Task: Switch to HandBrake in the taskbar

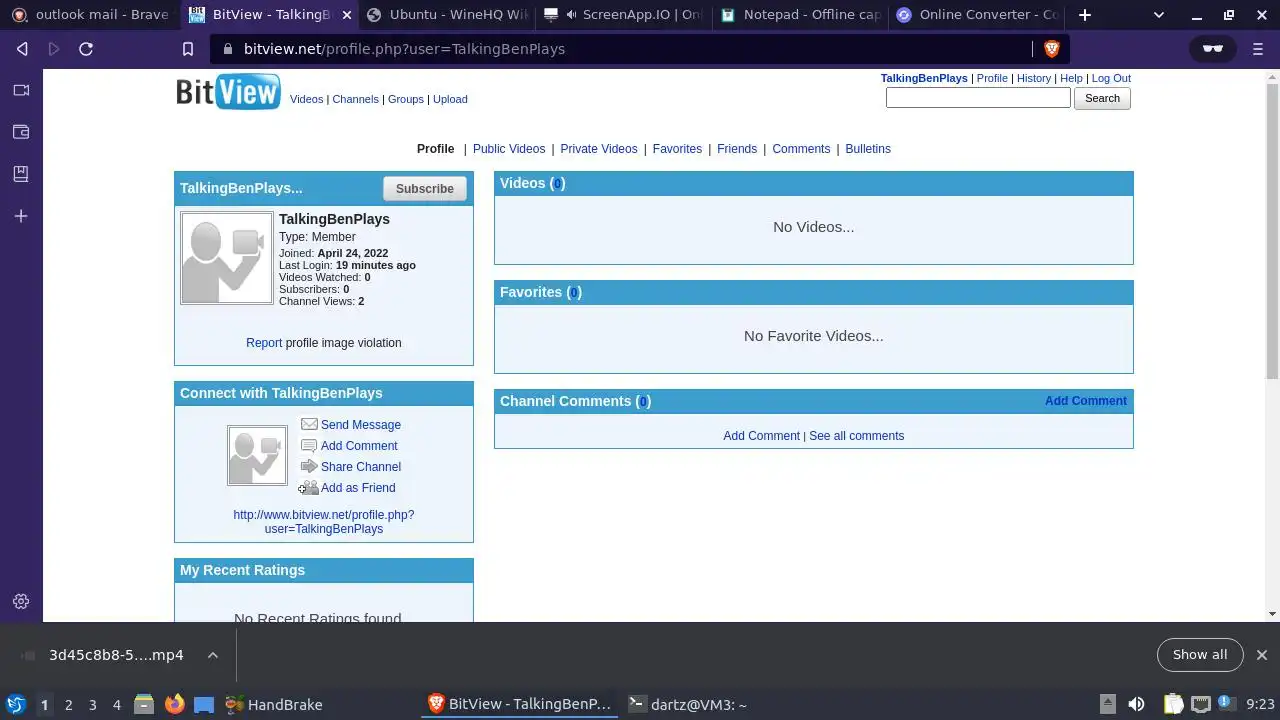Action: 273,705
